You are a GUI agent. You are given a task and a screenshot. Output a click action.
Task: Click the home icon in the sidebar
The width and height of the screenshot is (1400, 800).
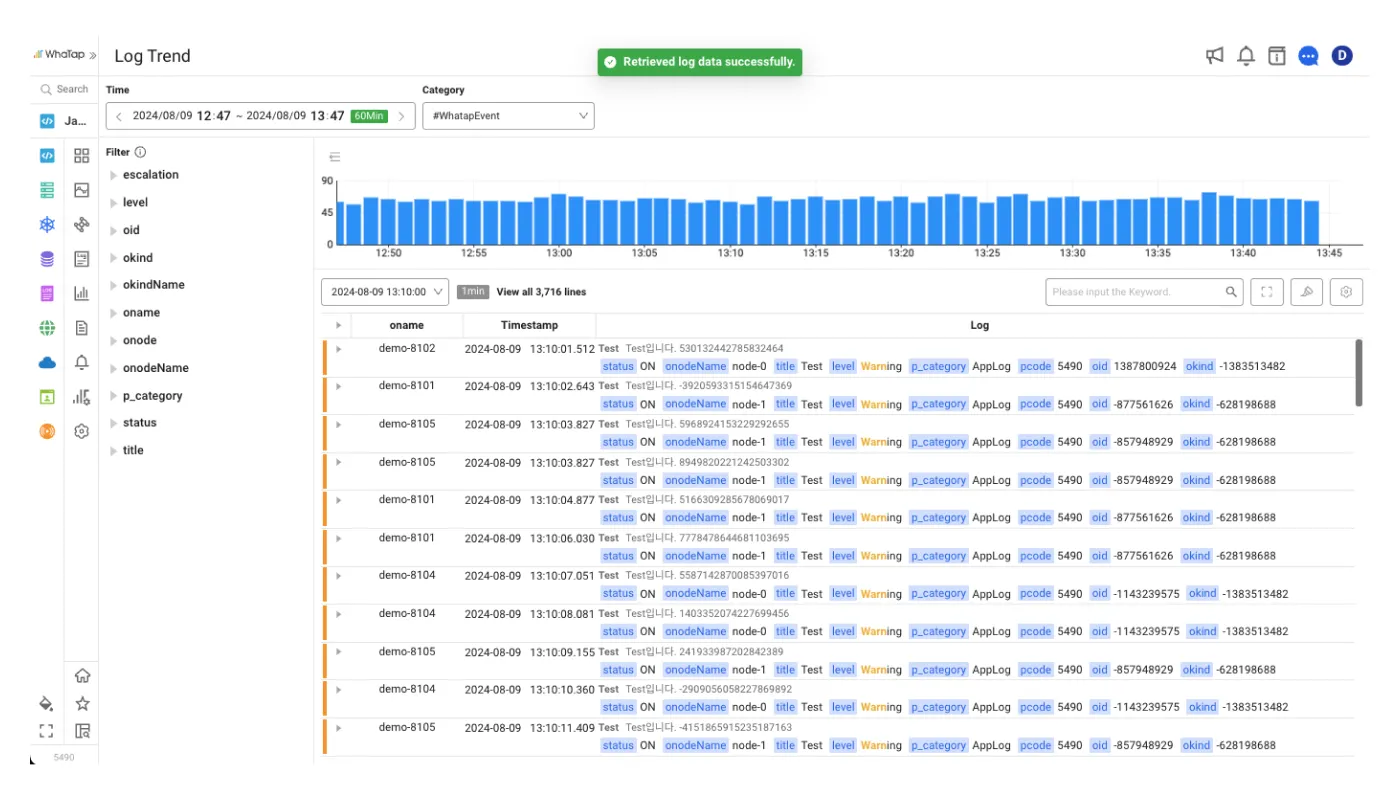82,676
